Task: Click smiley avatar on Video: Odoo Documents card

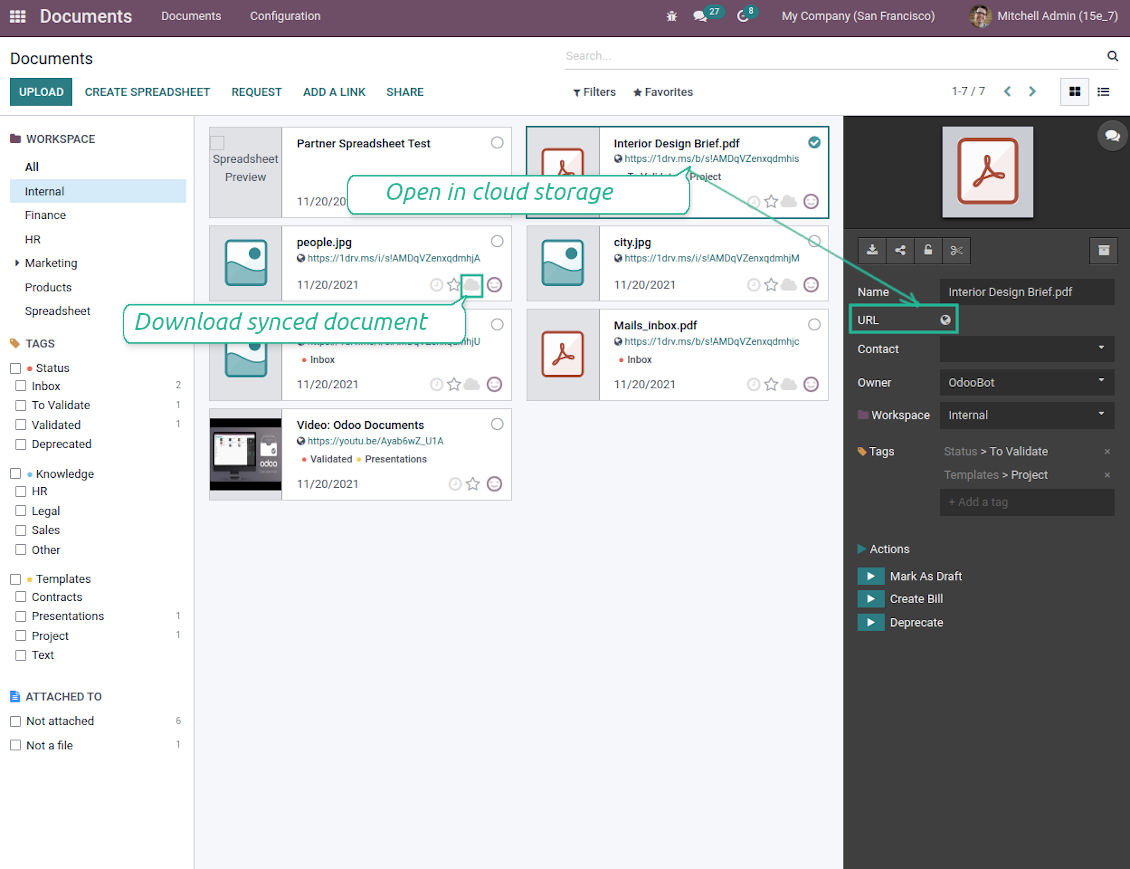Action: tap(494, 483)
